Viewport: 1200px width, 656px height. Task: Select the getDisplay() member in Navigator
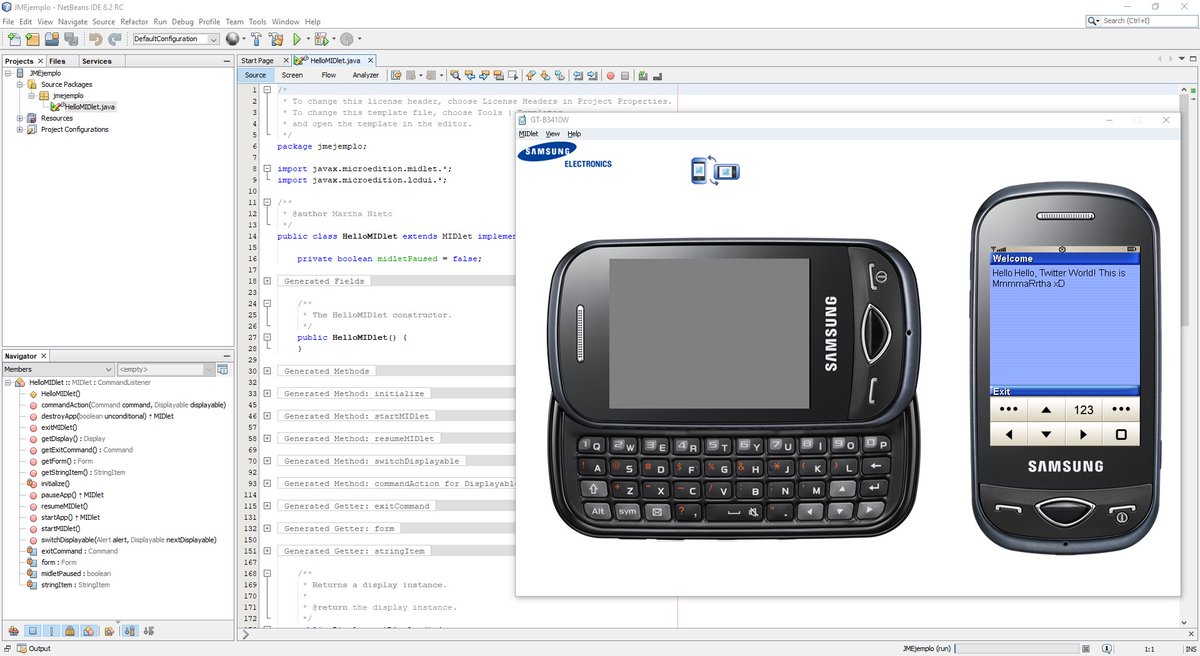(x=73, y=438)
